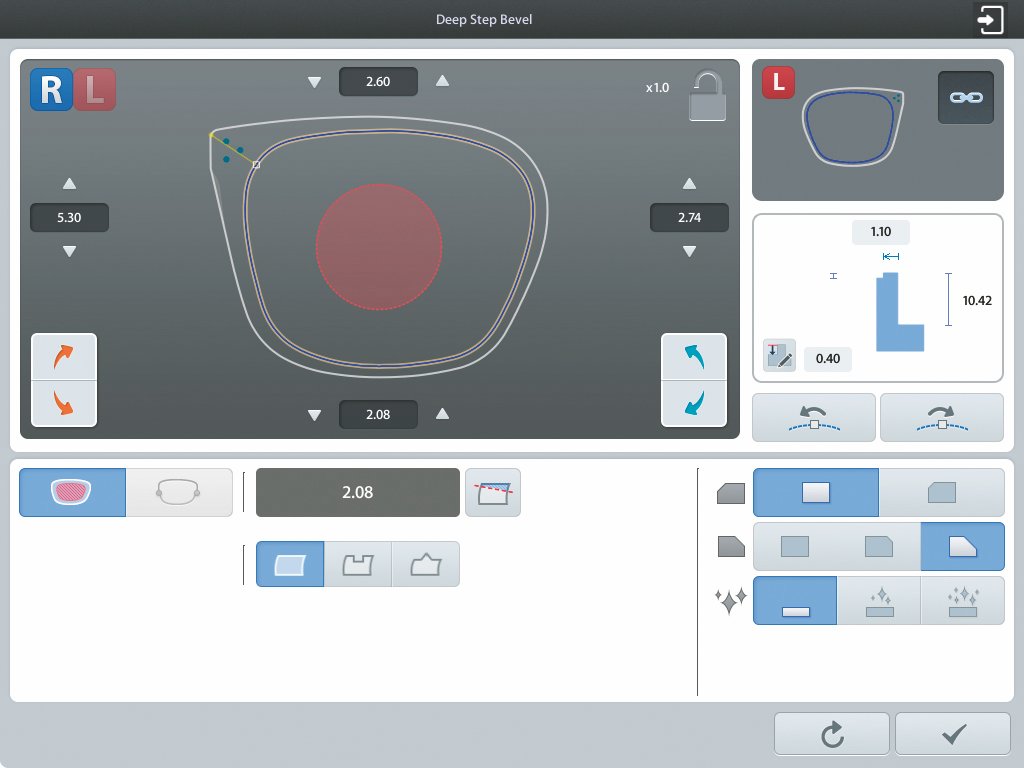
Task: Toggle the padlock zoom lock icon
Action: pyautogui.click(x=707, y=96)
